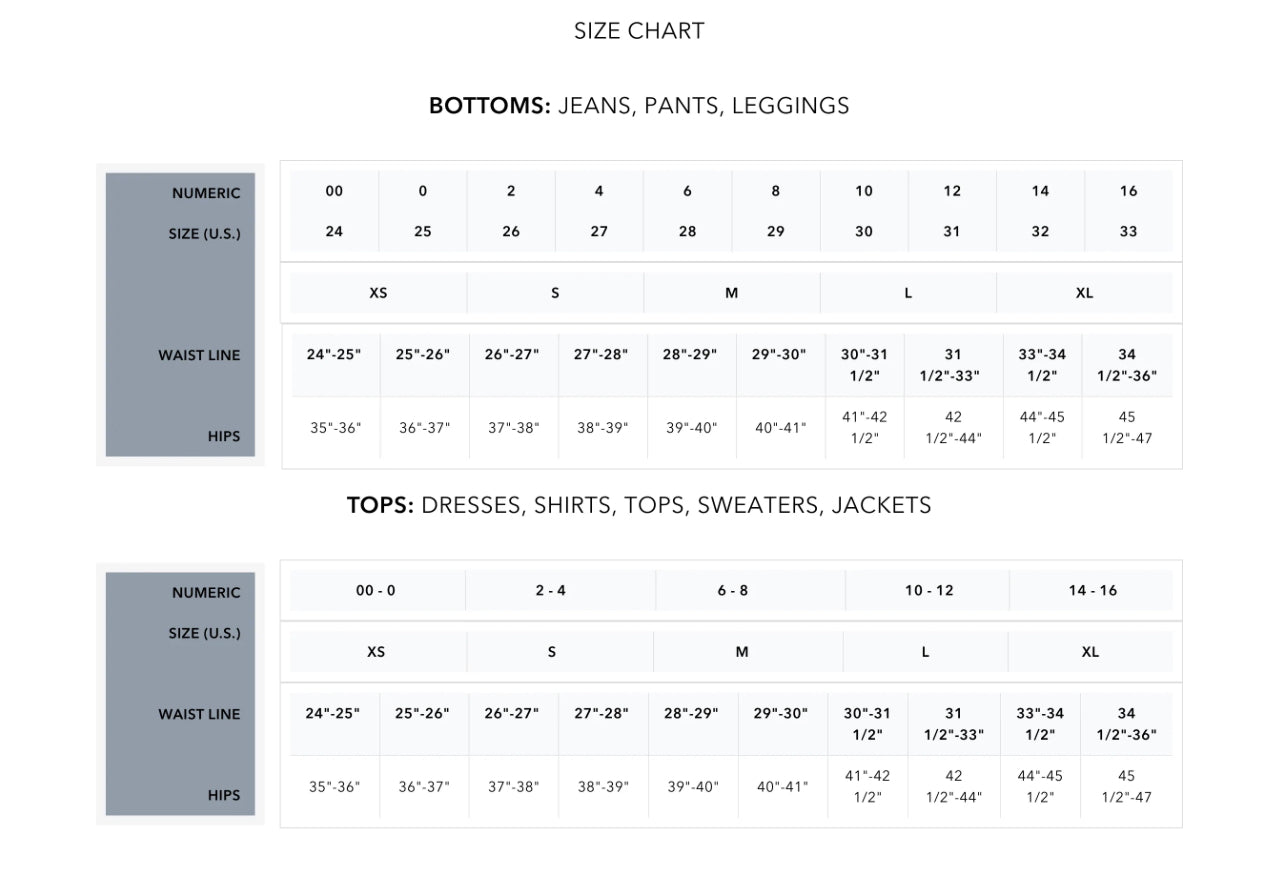Select the XL cell in bottoms table
Screen dimensions: 1284x892
click(x=1084, y=293)
